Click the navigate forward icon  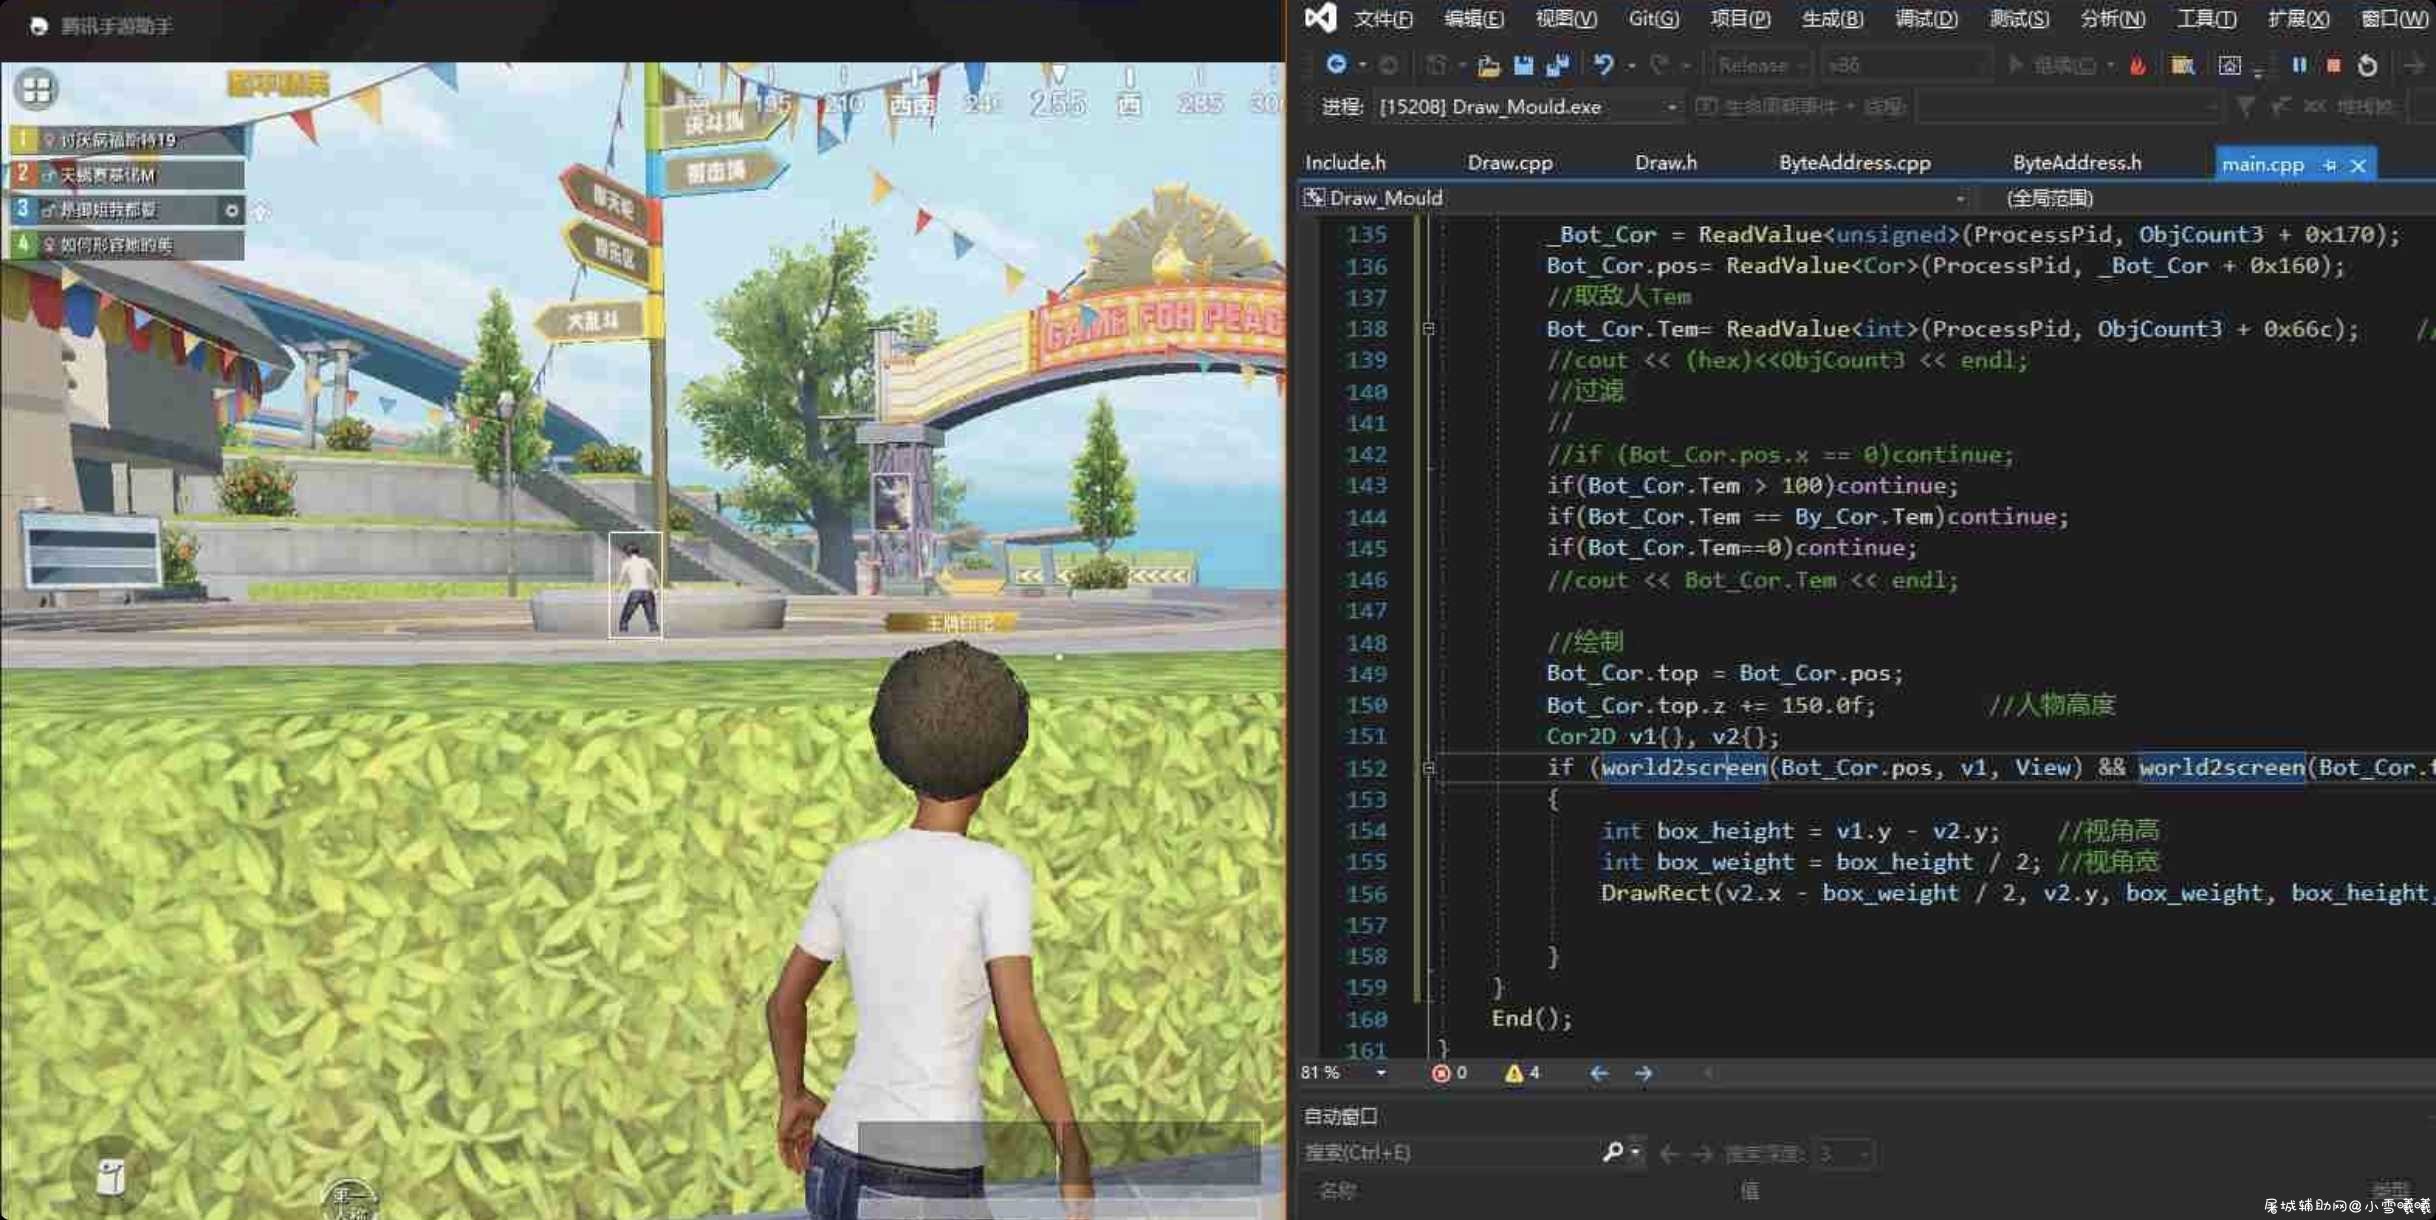tap(1389, 65)
